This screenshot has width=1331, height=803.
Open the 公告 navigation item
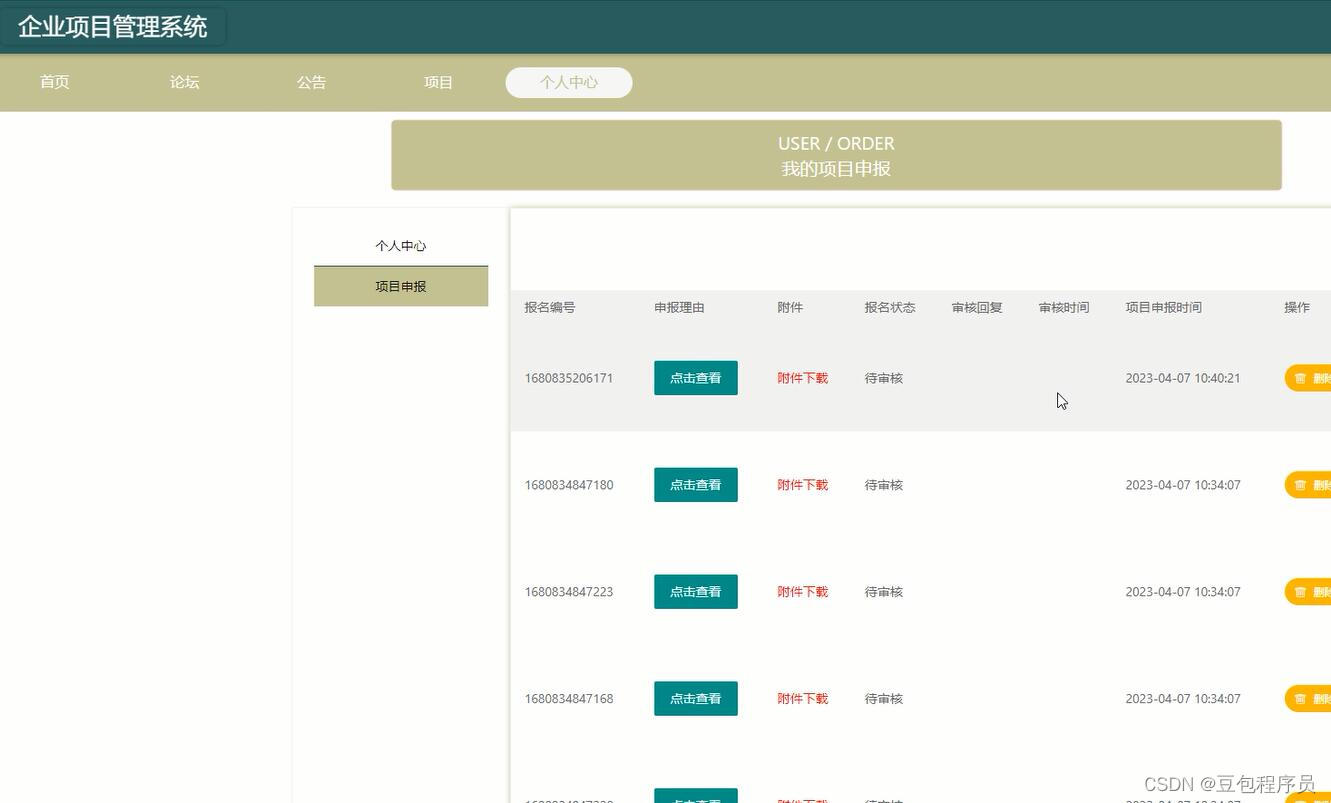[x=311, y=82]
